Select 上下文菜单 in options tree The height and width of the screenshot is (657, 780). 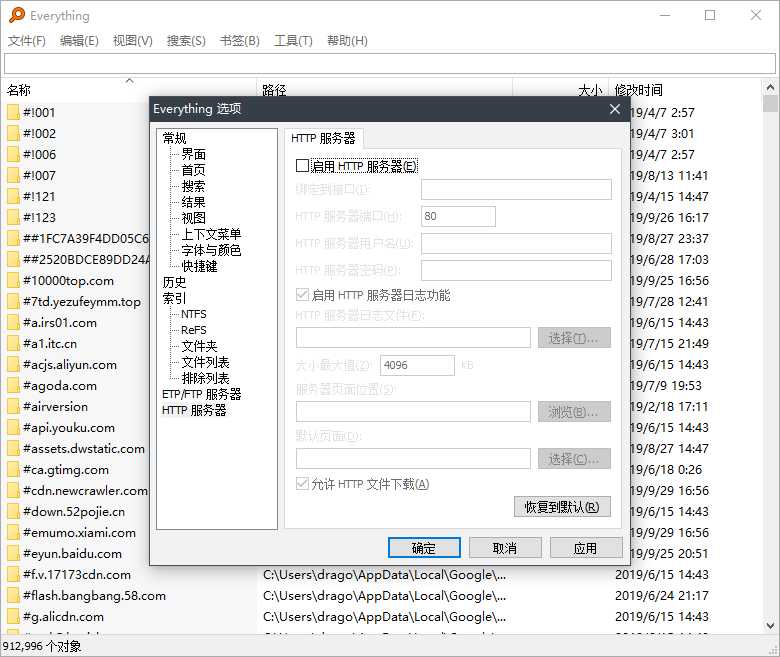[x=211, y=234]
